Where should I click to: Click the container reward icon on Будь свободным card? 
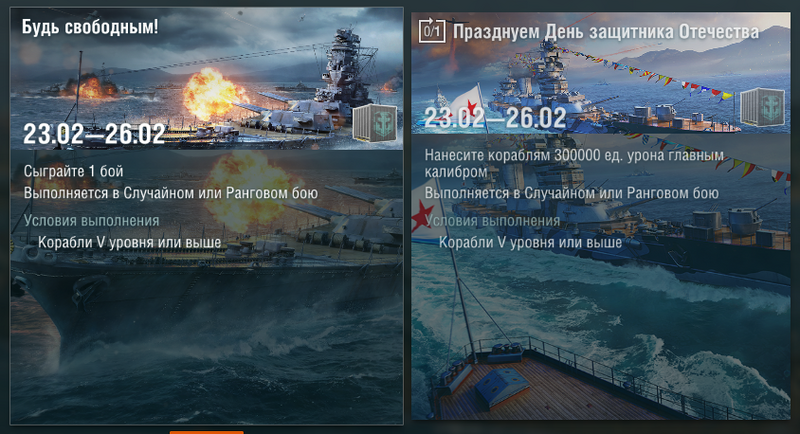tap(374, 122)
